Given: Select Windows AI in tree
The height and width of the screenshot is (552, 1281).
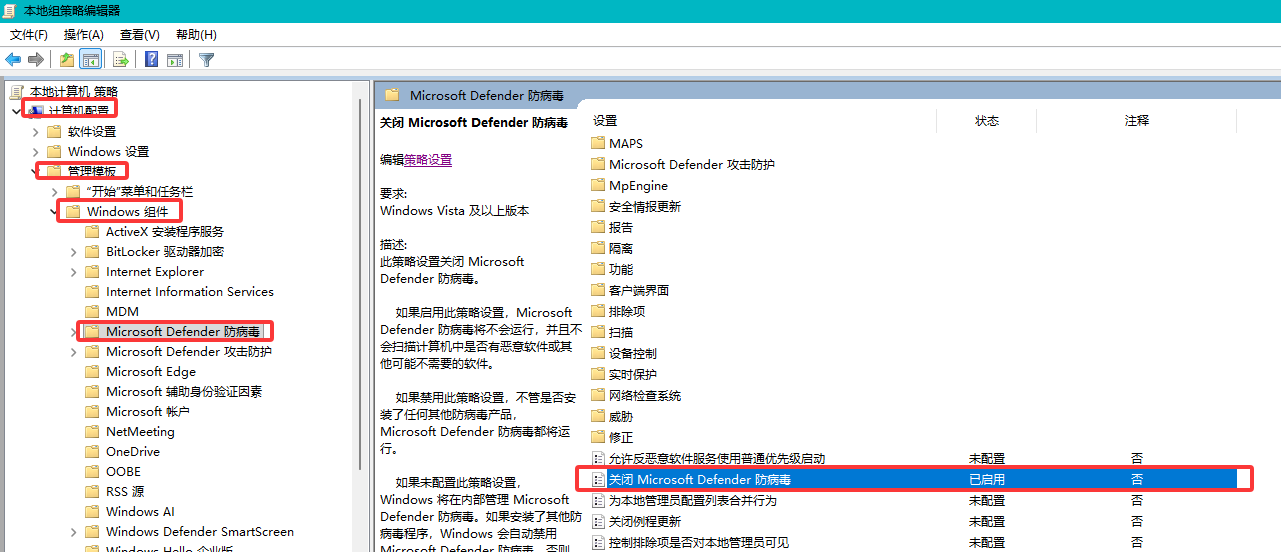Looking at the screenshot, I should pos(140,511).
